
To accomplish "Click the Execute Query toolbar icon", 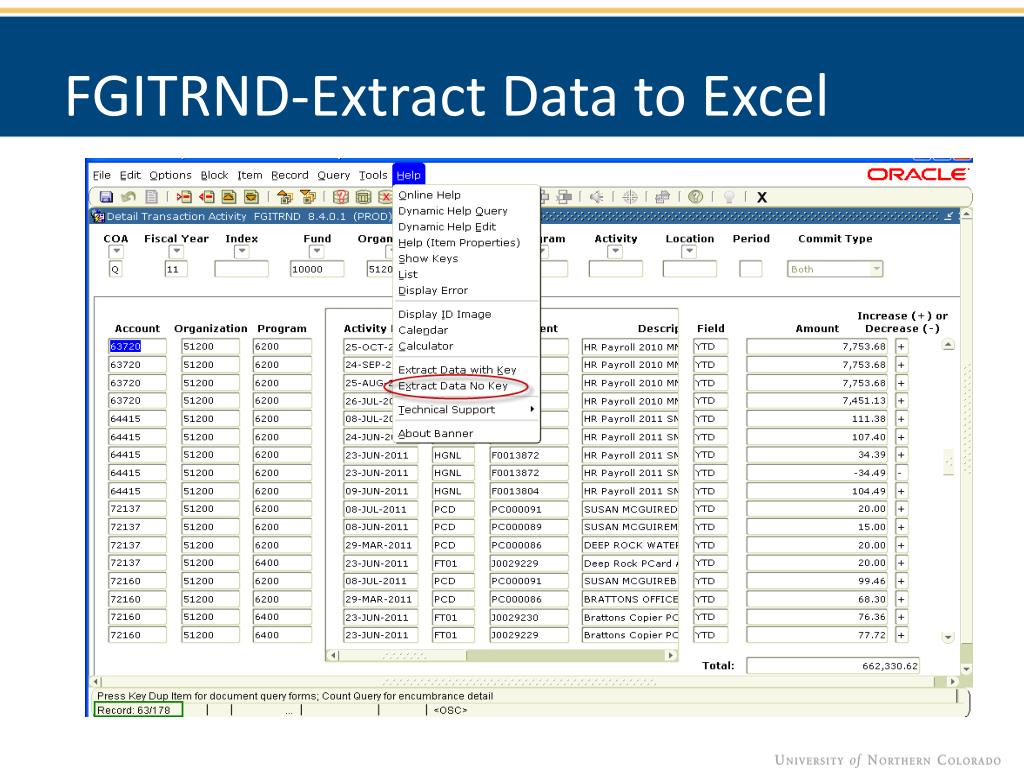I will click(x=364, y=197).
